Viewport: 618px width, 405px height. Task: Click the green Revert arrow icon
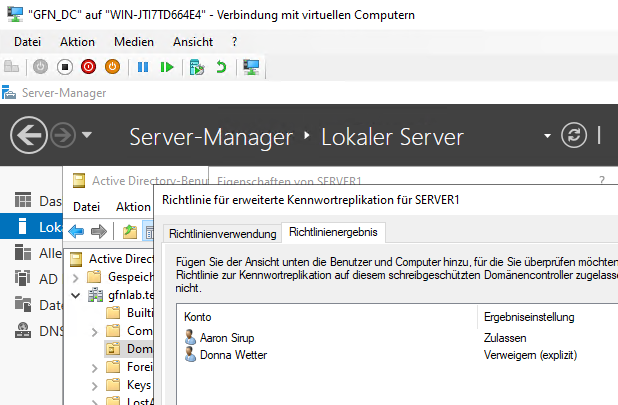point(220,67)
